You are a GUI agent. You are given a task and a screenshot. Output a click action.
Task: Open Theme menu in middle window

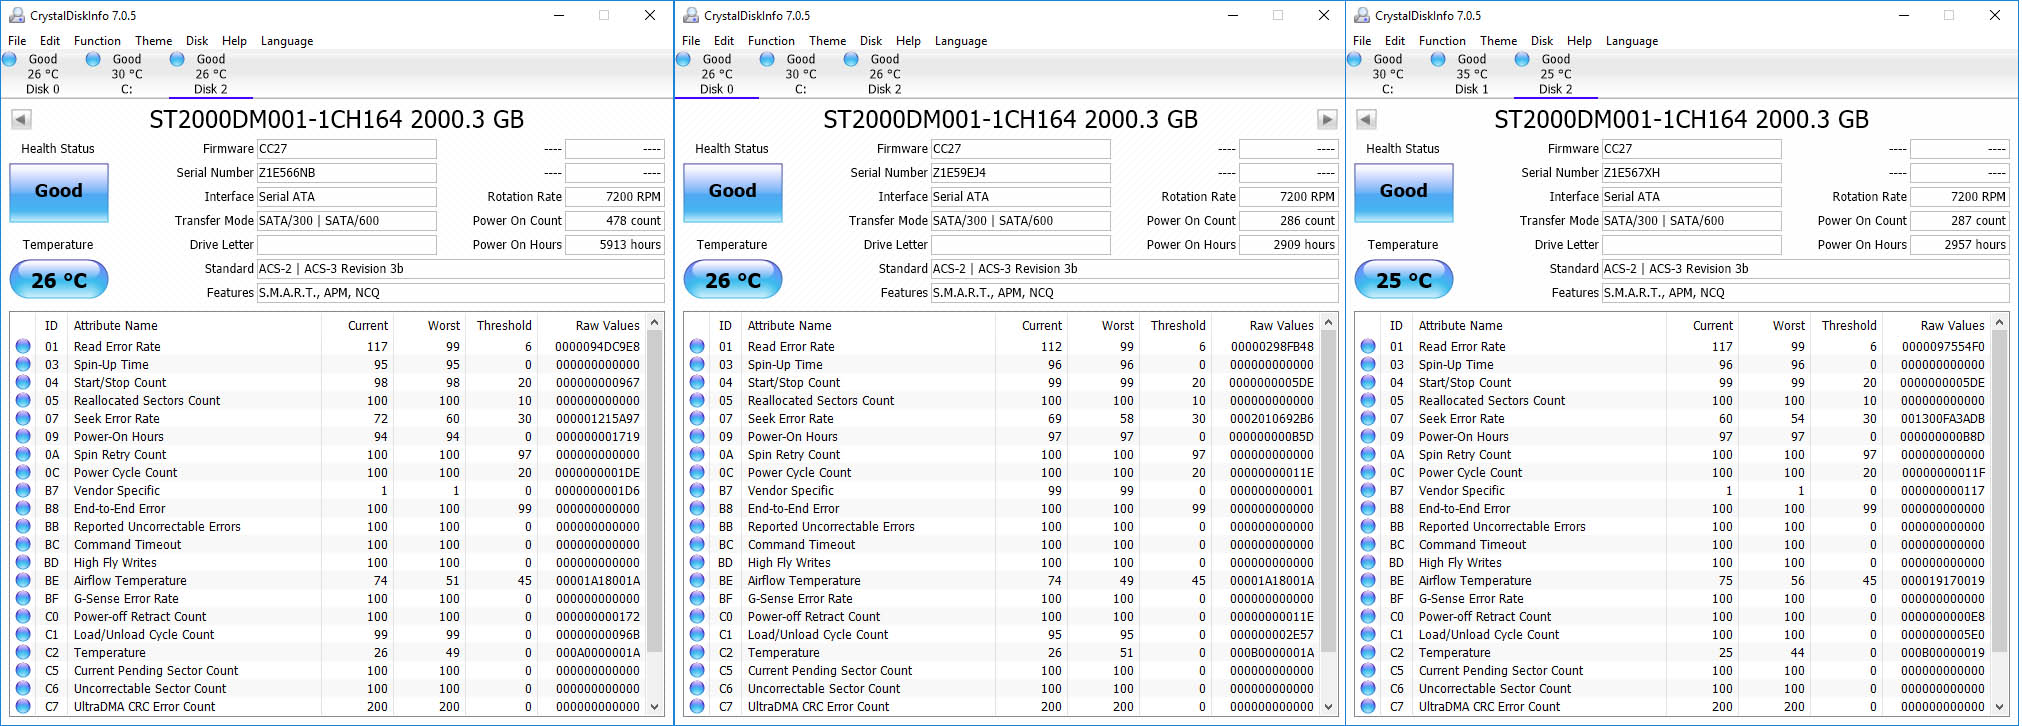(x=827, y=41)
